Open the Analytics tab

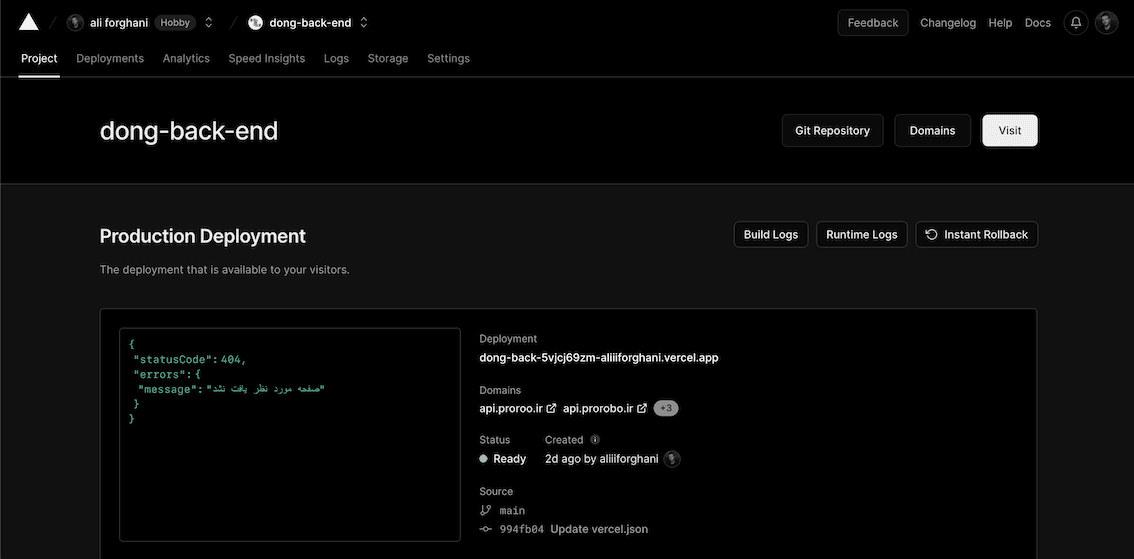click(186, 59)
